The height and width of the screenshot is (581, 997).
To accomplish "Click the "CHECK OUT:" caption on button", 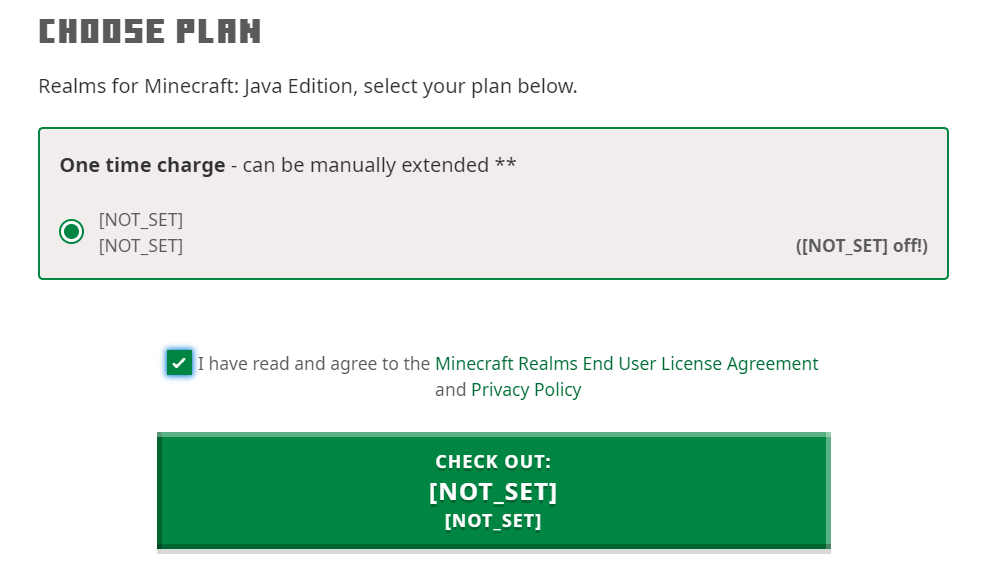I will pyautogui.click(x=493, y=462).
